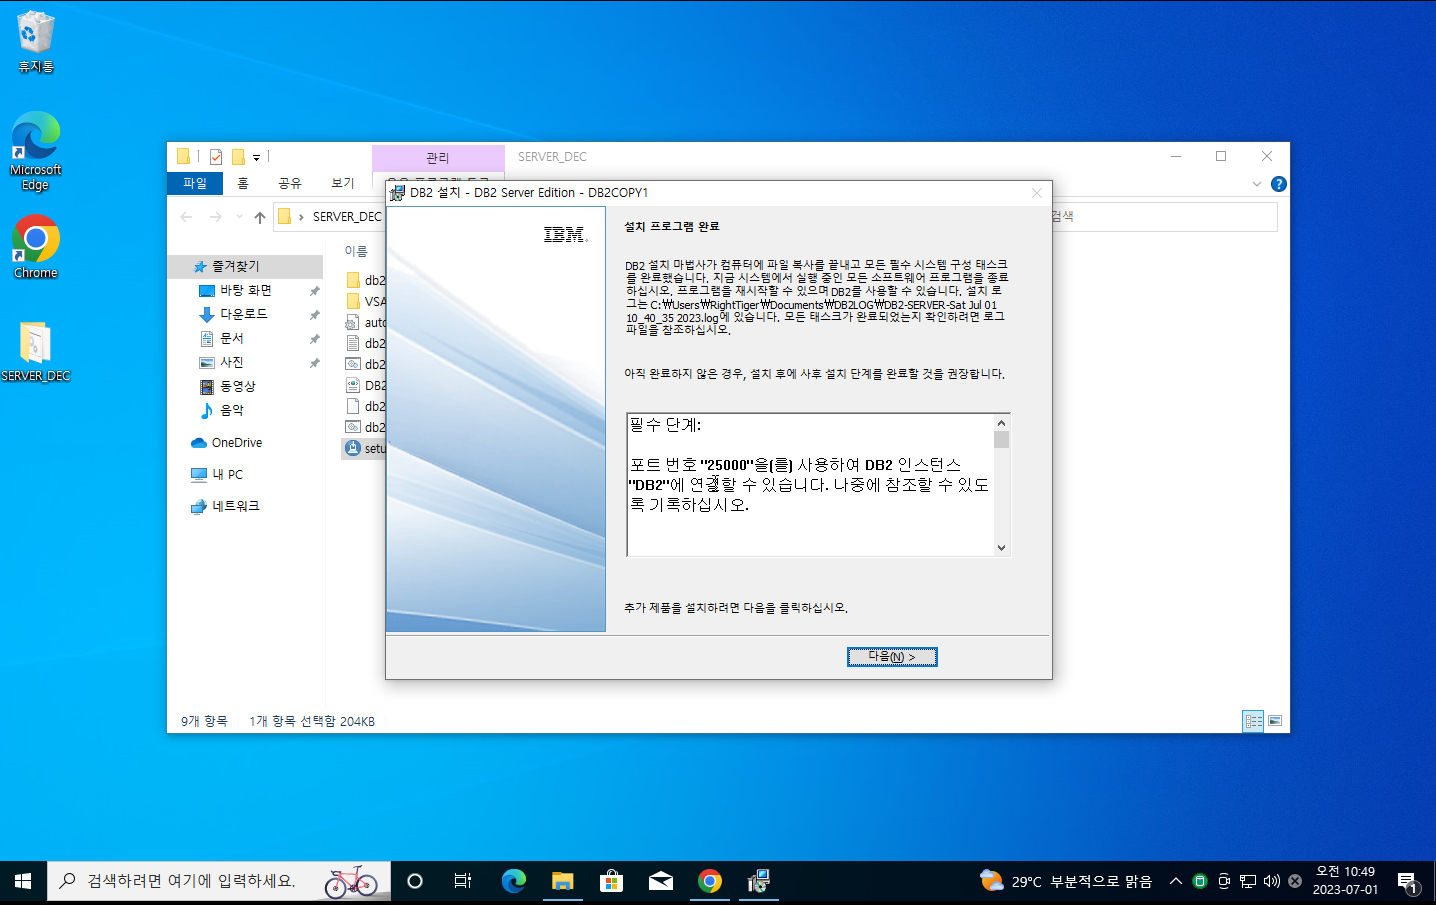
Task: Open Cortana circle on taskbar
Action: tap(415, 881)
